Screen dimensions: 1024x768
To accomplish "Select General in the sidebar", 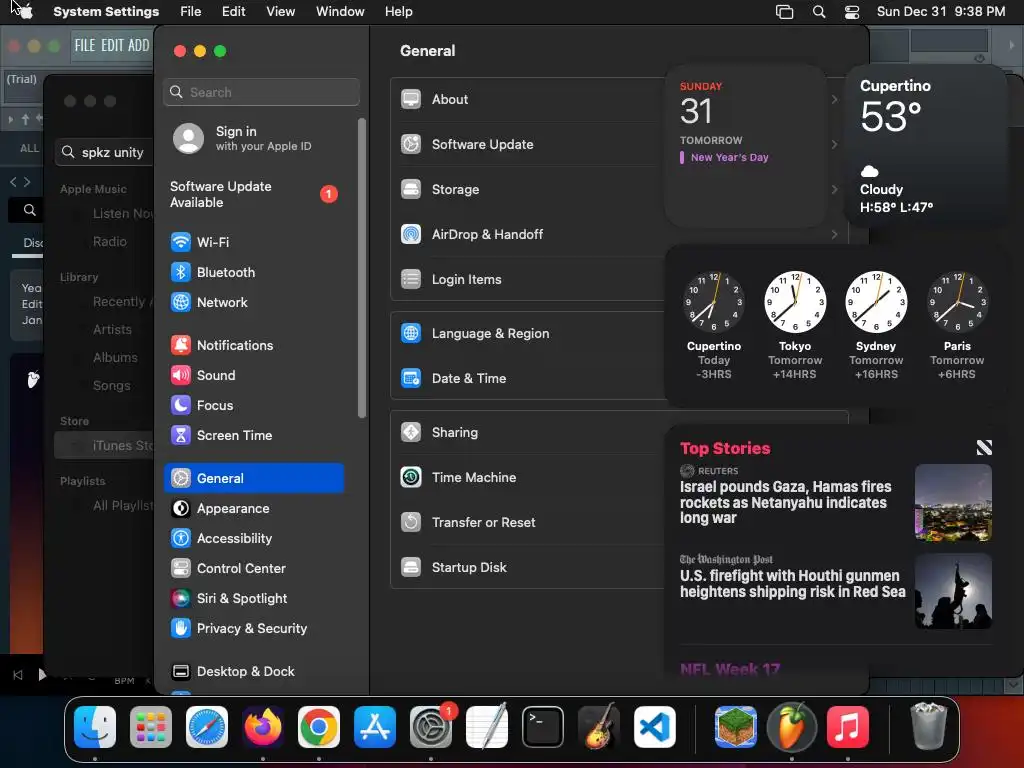I will click(254, 479).
